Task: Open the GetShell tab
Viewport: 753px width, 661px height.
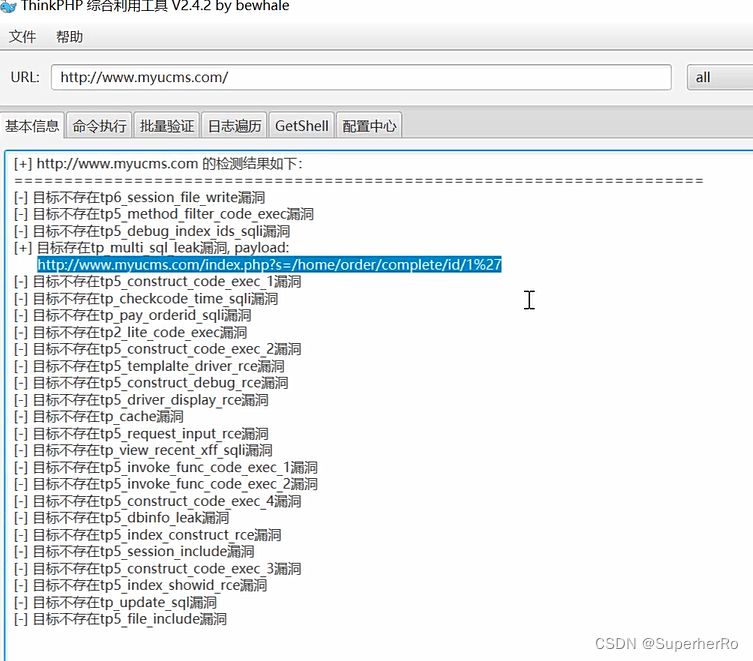Action: 302,126
